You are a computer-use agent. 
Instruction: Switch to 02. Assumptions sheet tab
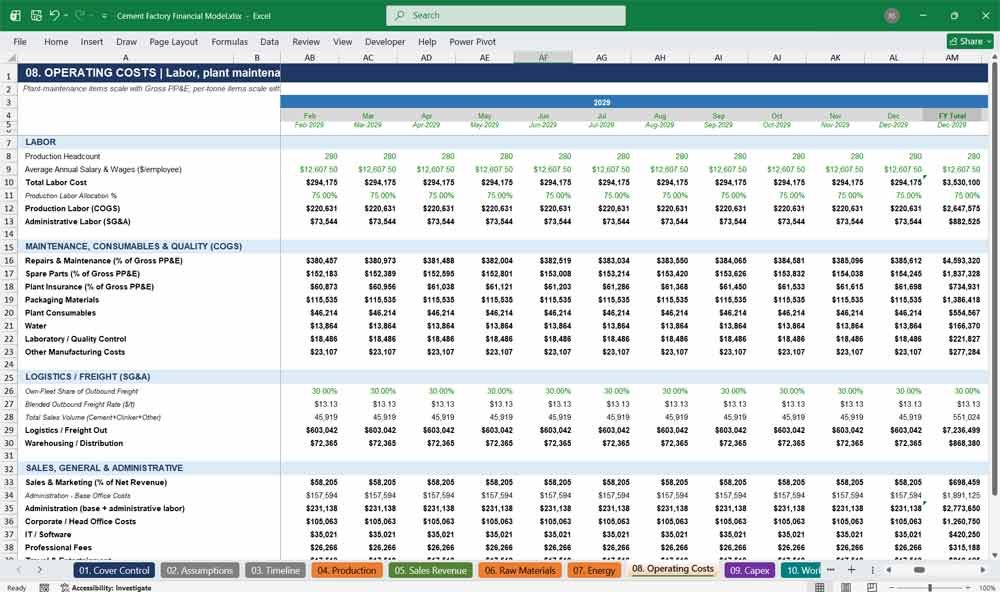tap(200, 570)
